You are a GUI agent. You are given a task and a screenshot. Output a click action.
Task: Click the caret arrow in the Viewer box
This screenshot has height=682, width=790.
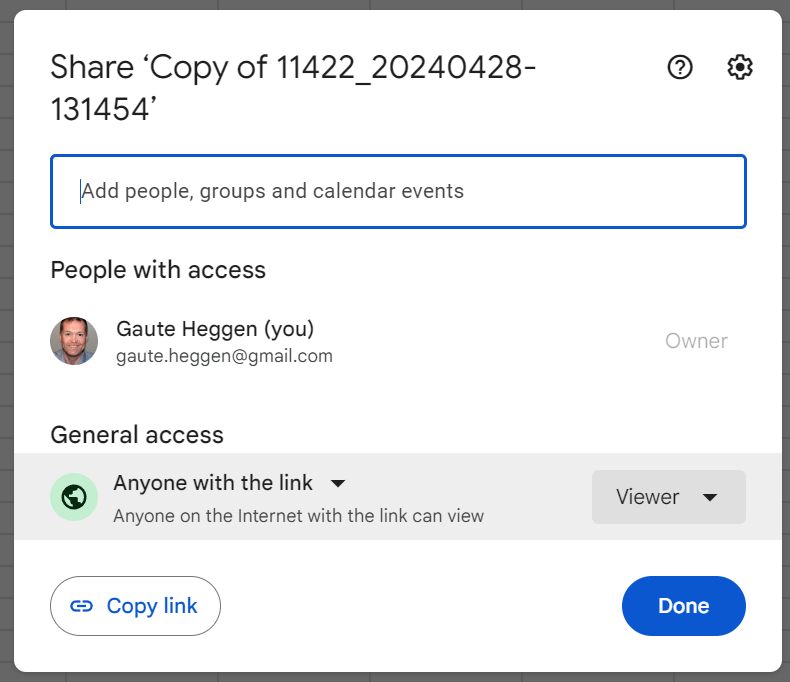click(710, 498)
